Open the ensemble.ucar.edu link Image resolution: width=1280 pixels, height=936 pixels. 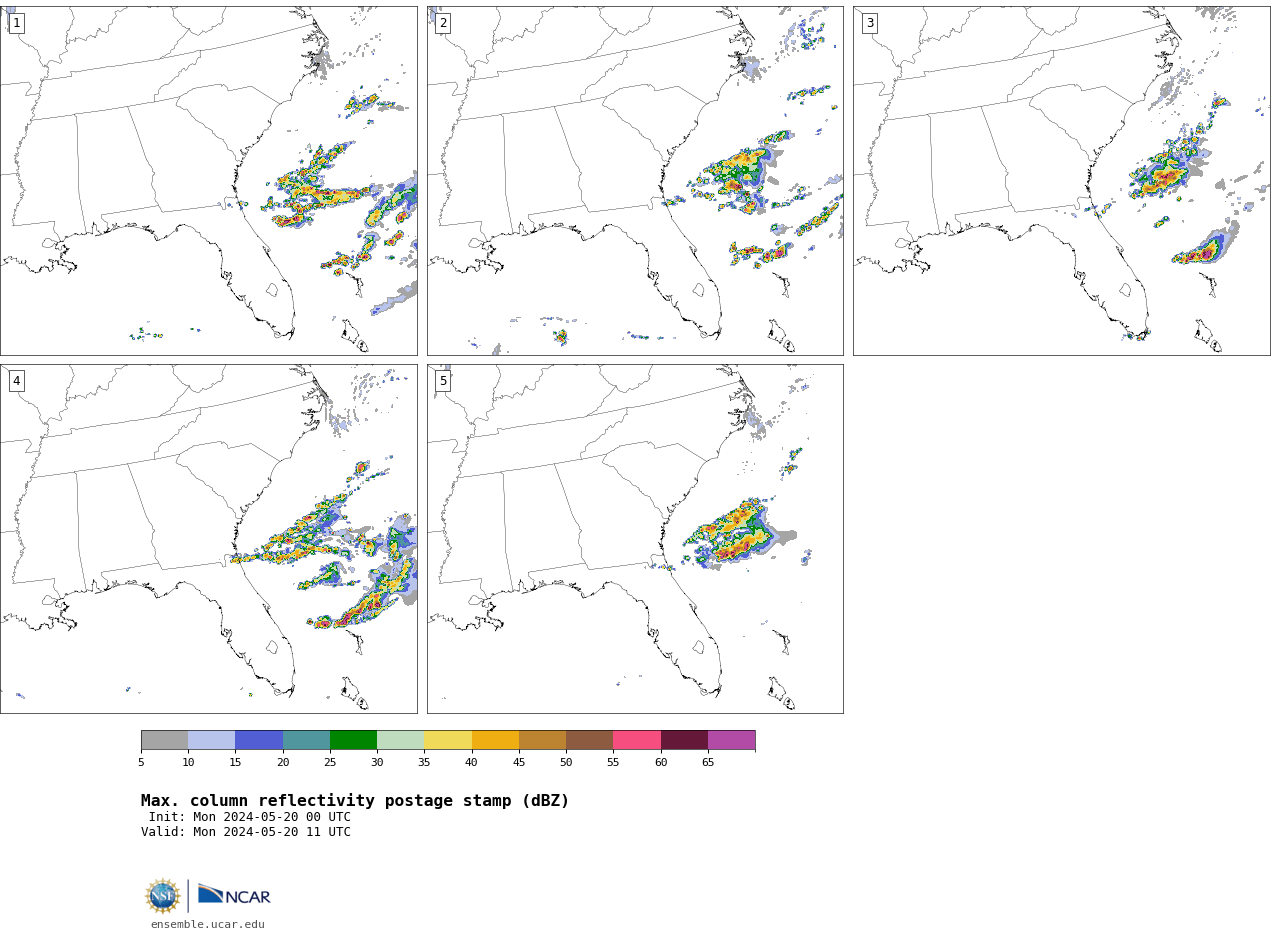click(208, 925)
